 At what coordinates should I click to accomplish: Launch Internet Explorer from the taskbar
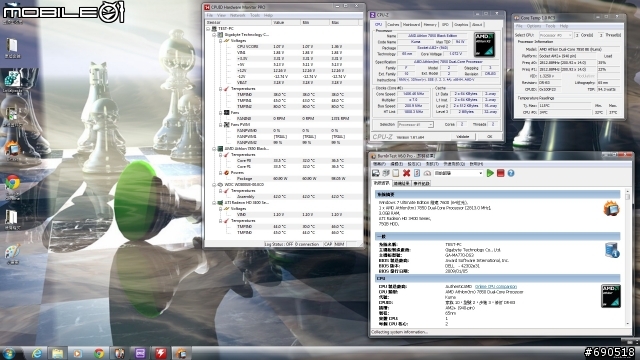click(36, 353)
